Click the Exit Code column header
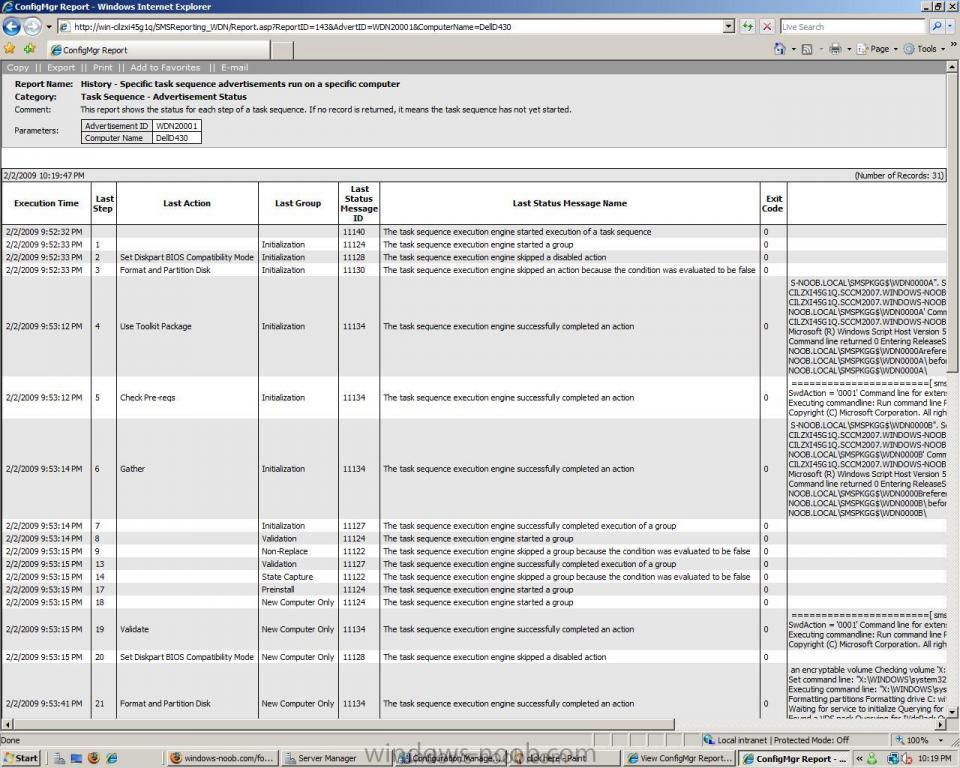This screenshot has height=768, width=960. tap(773, 203)
